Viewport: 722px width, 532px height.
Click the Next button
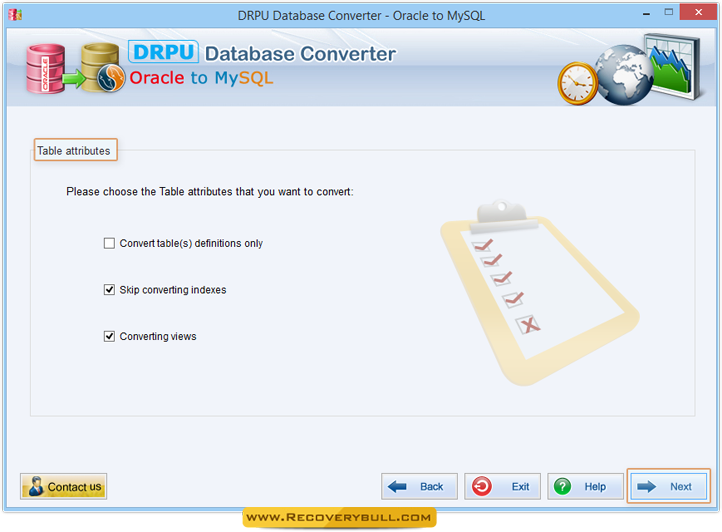(668, 486)
